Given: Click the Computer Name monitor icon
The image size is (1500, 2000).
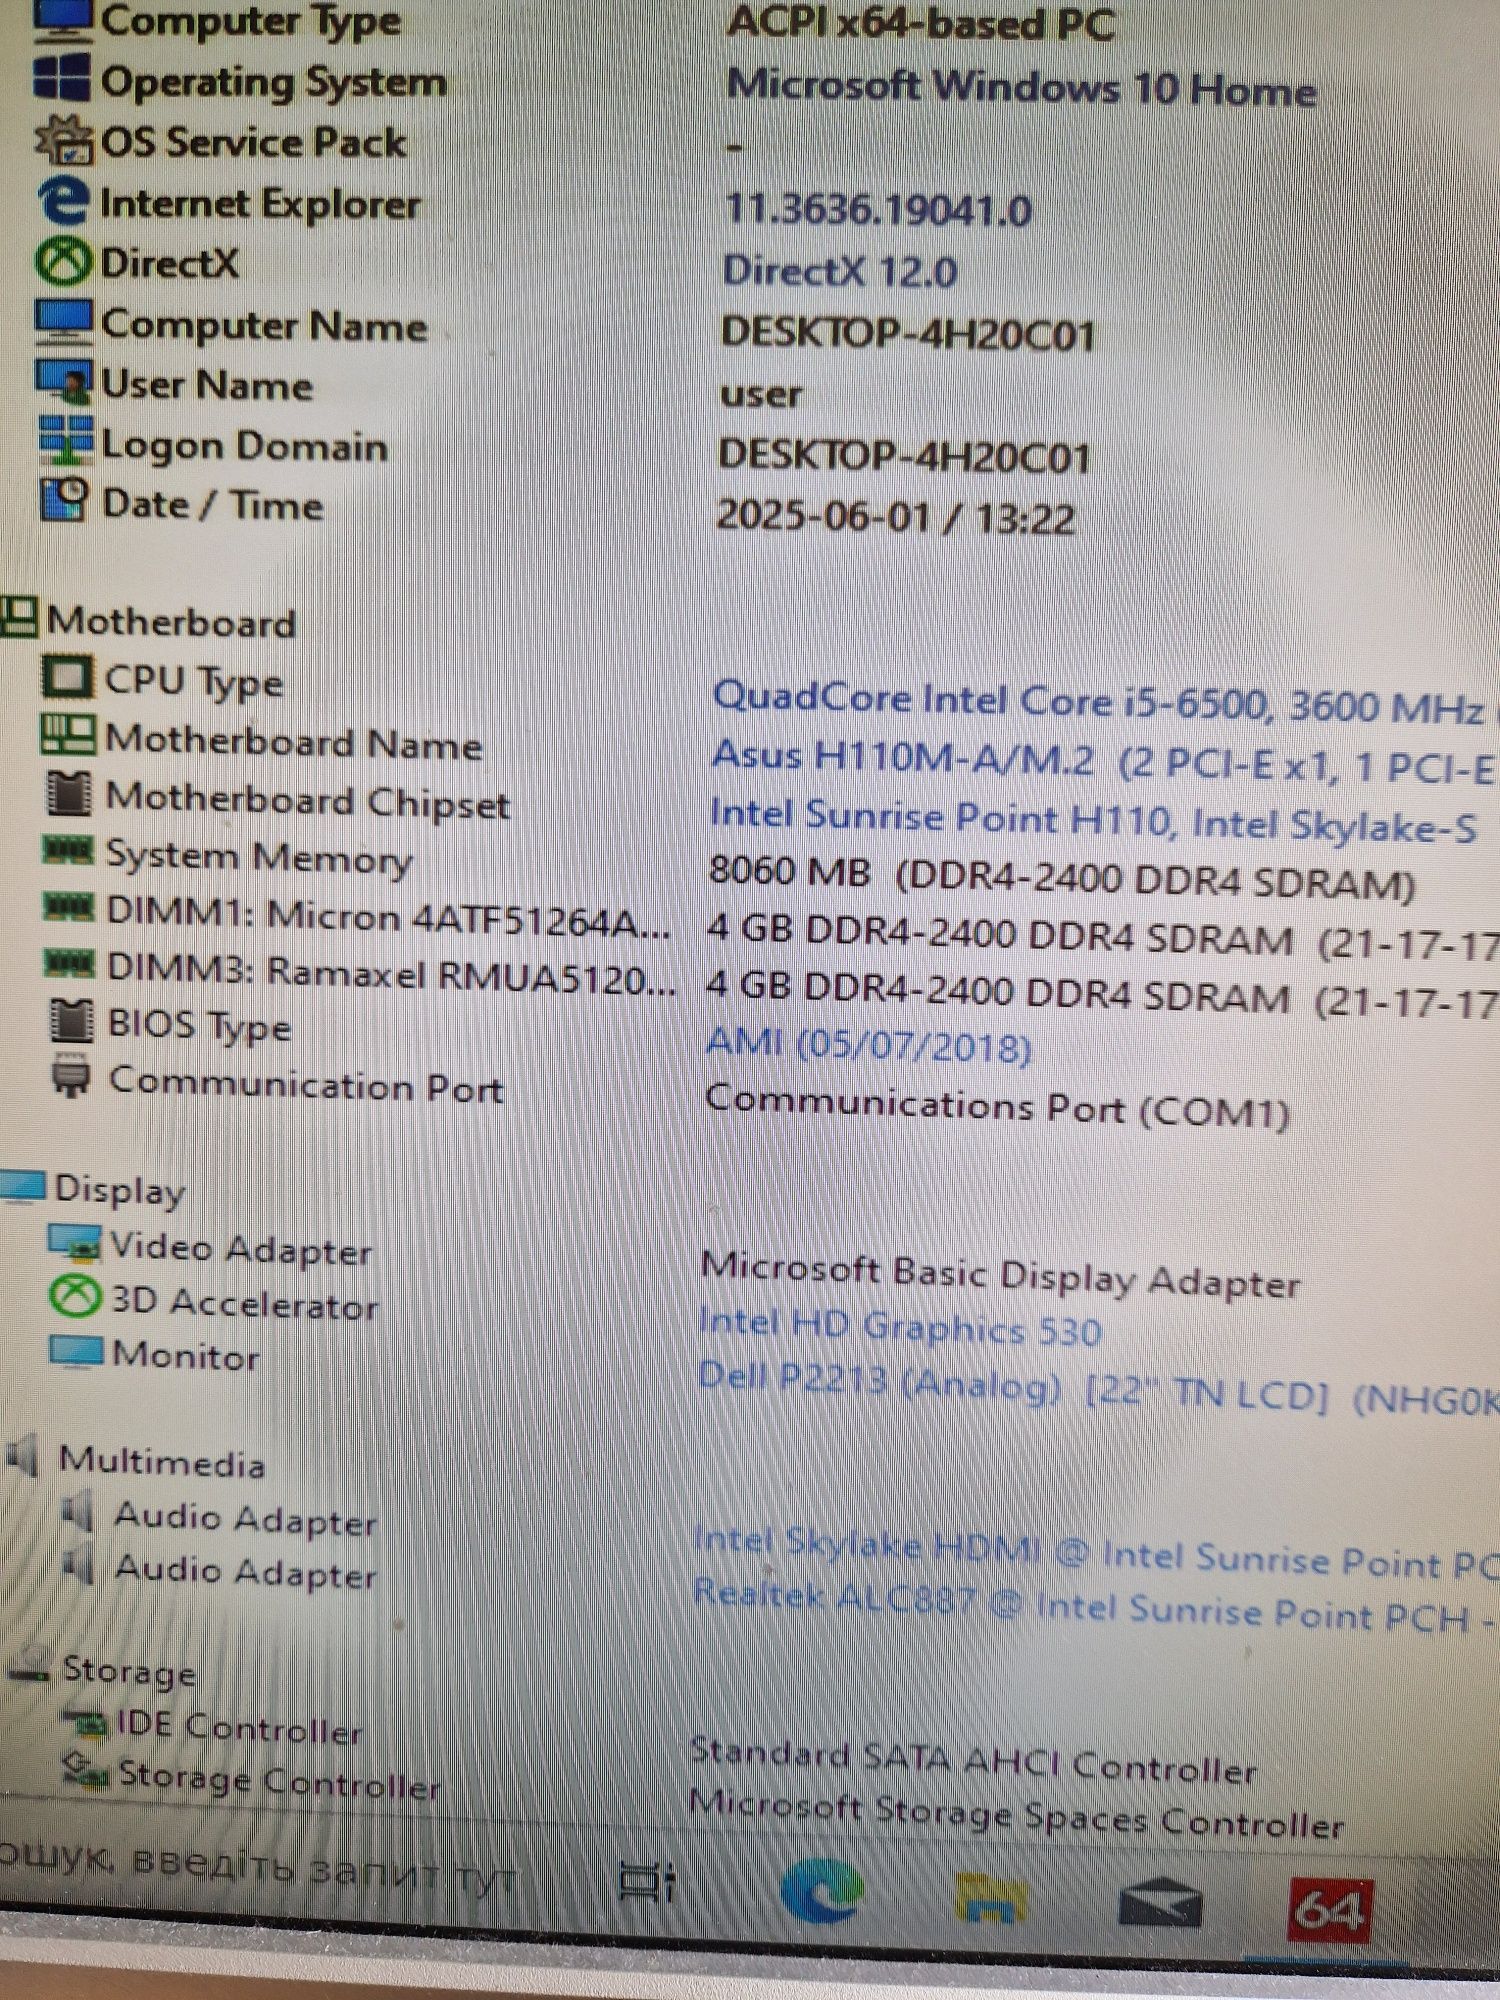Looking at the screenshot, I should 63,321.
